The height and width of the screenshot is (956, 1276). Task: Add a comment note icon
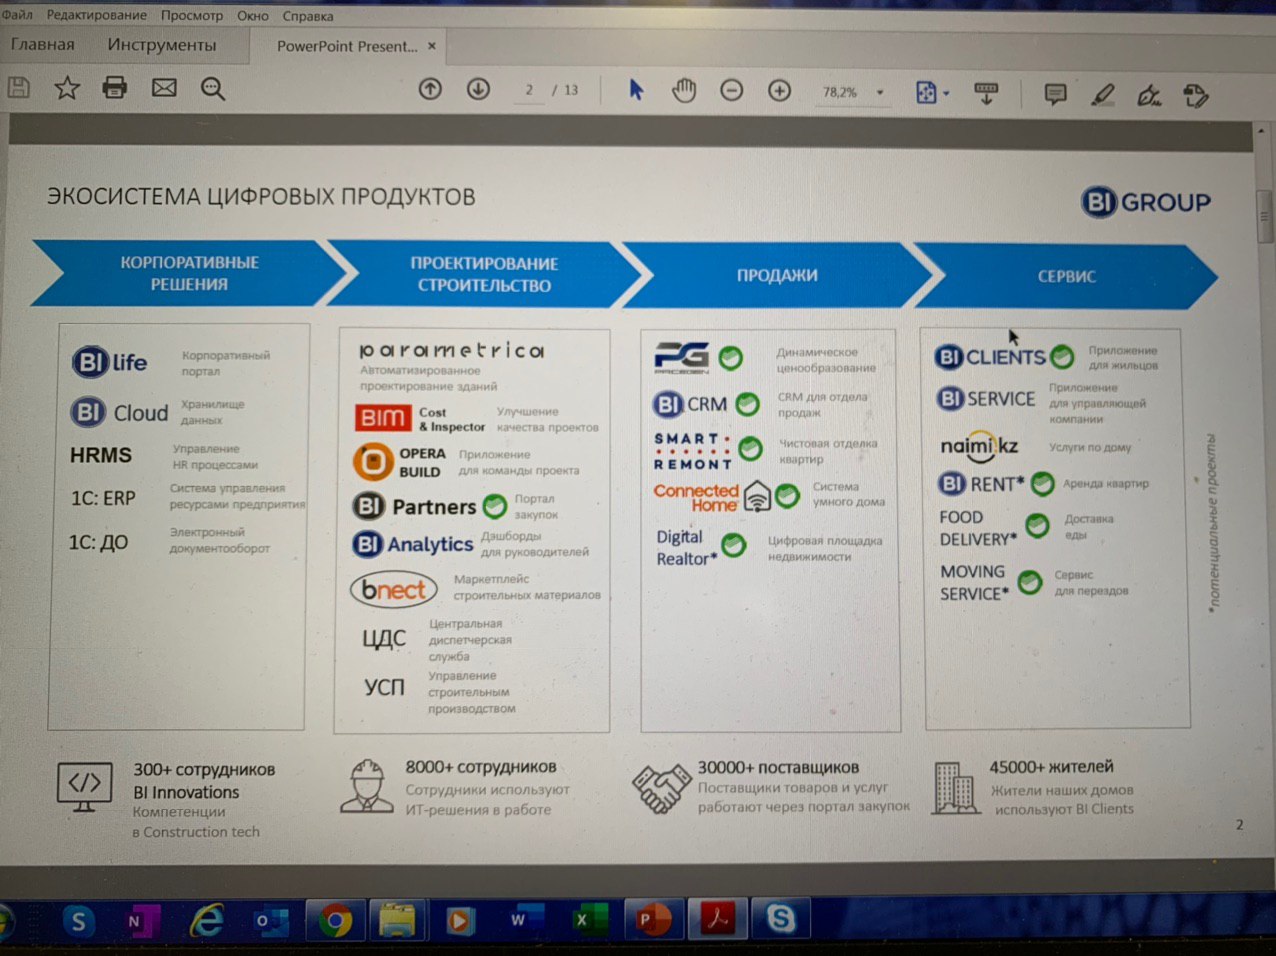click(x=1055, y=95)
